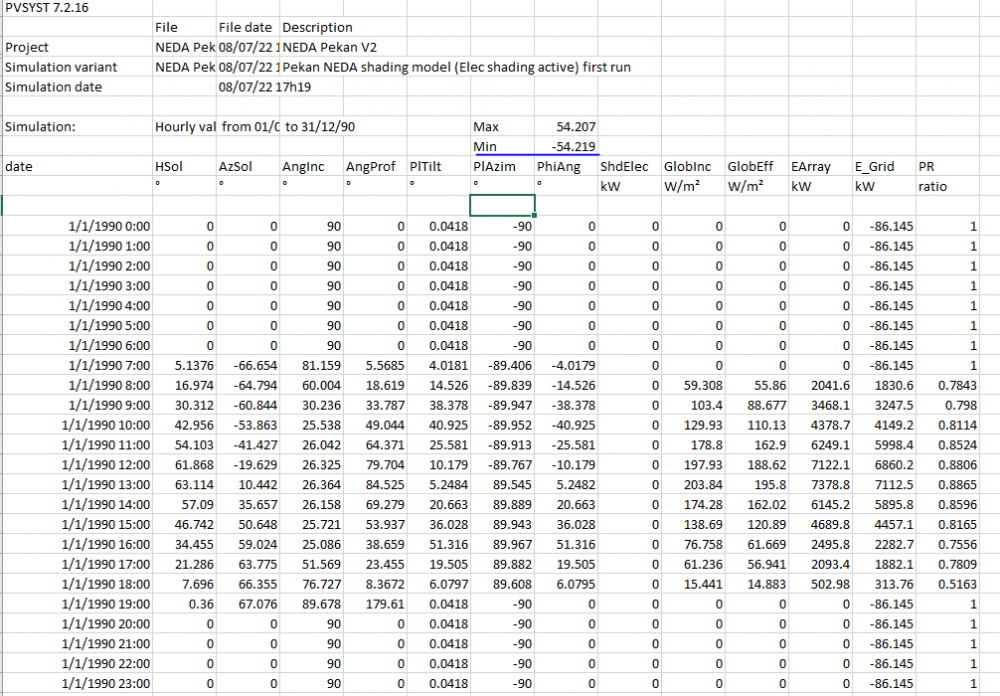Click the EArray value 7378.8

tap(829, 484)
